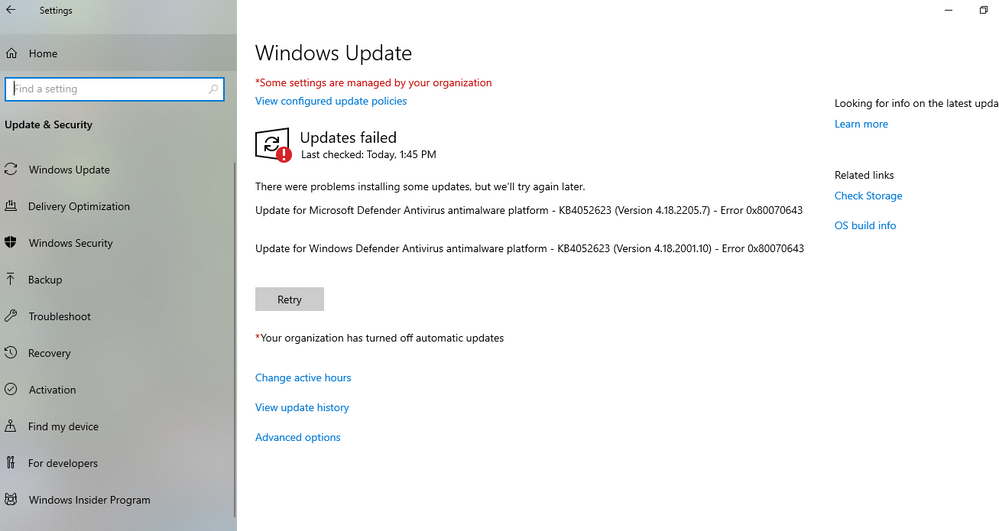Click the search magnifier icon
This screenshot has height=531, width=999.
[213, 89]
